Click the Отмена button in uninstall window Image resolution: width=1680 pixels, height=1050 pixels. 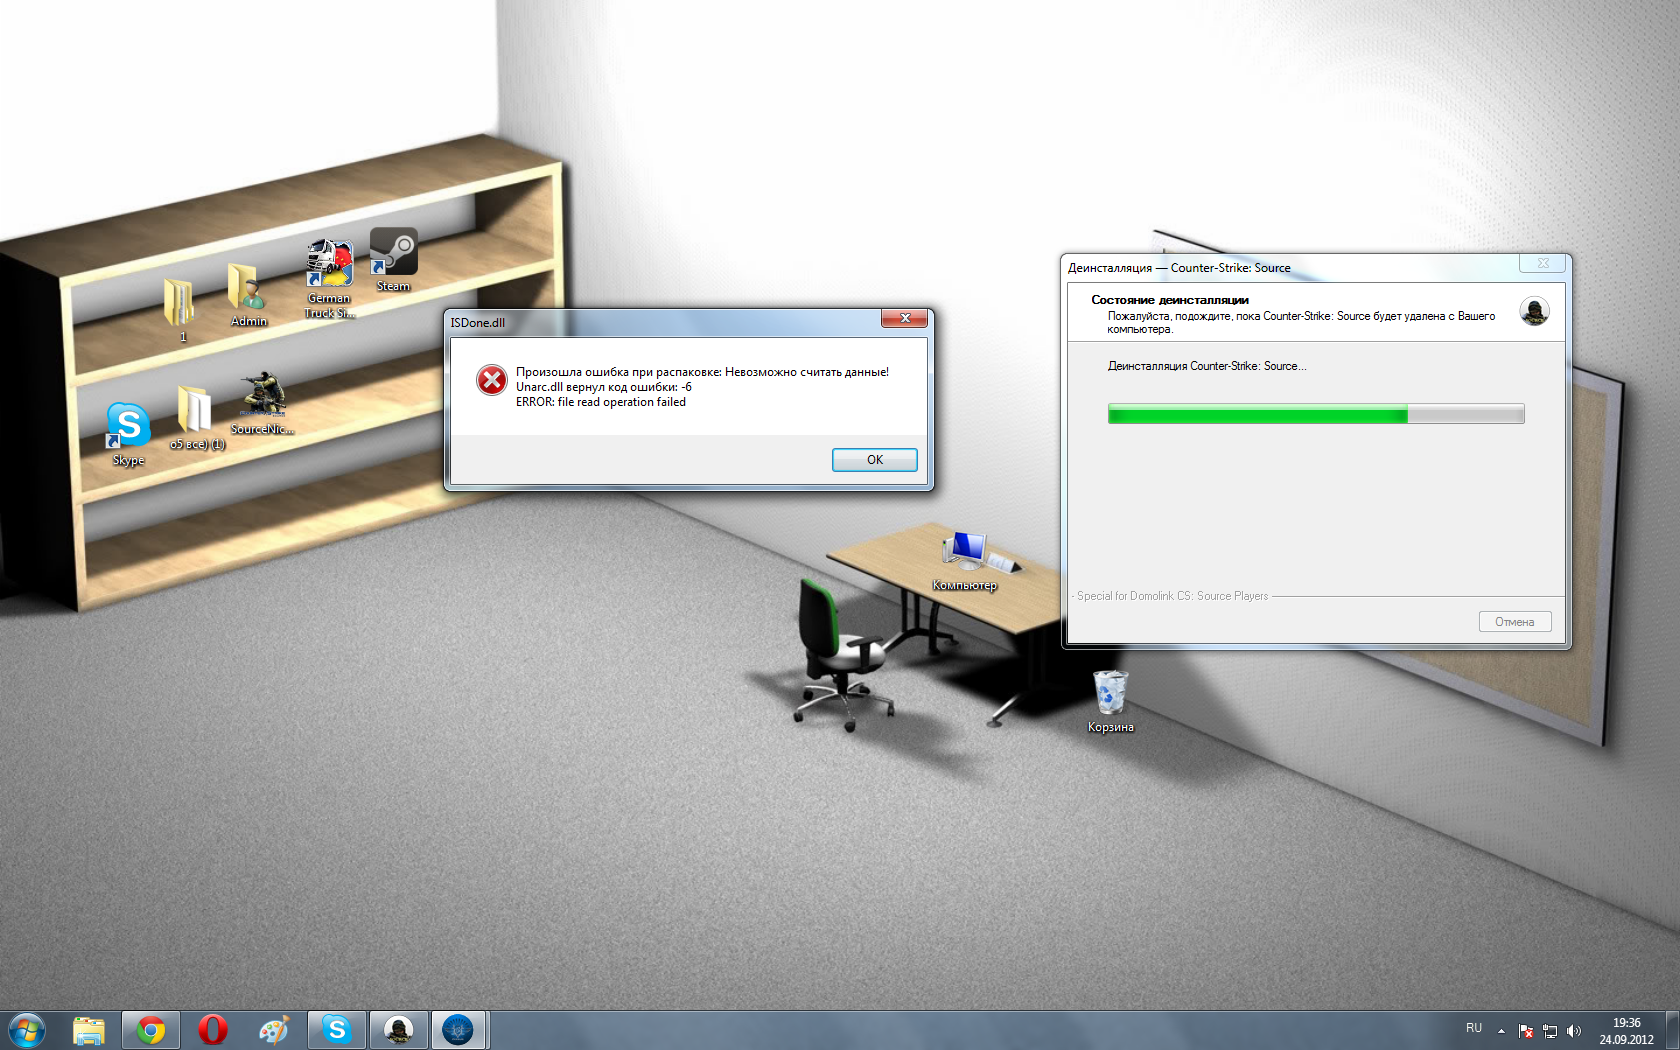1514,622
